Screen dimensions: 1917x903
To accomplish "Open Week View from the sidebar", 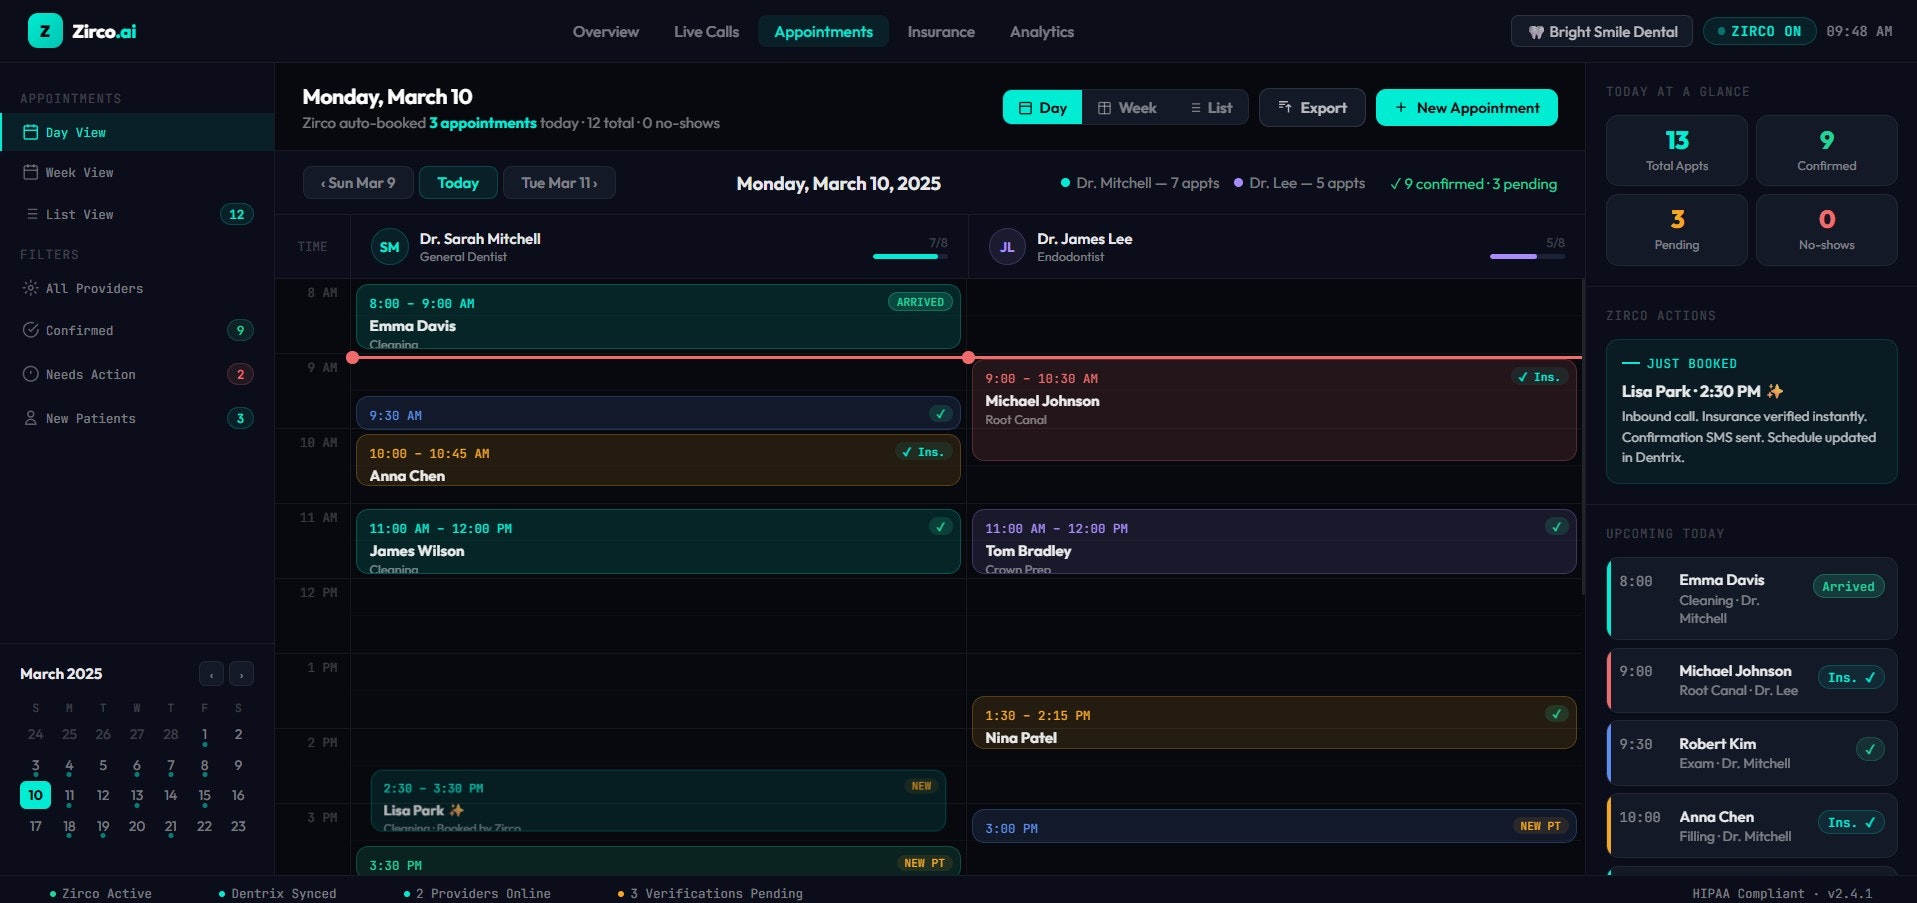I will pos(30,172).
